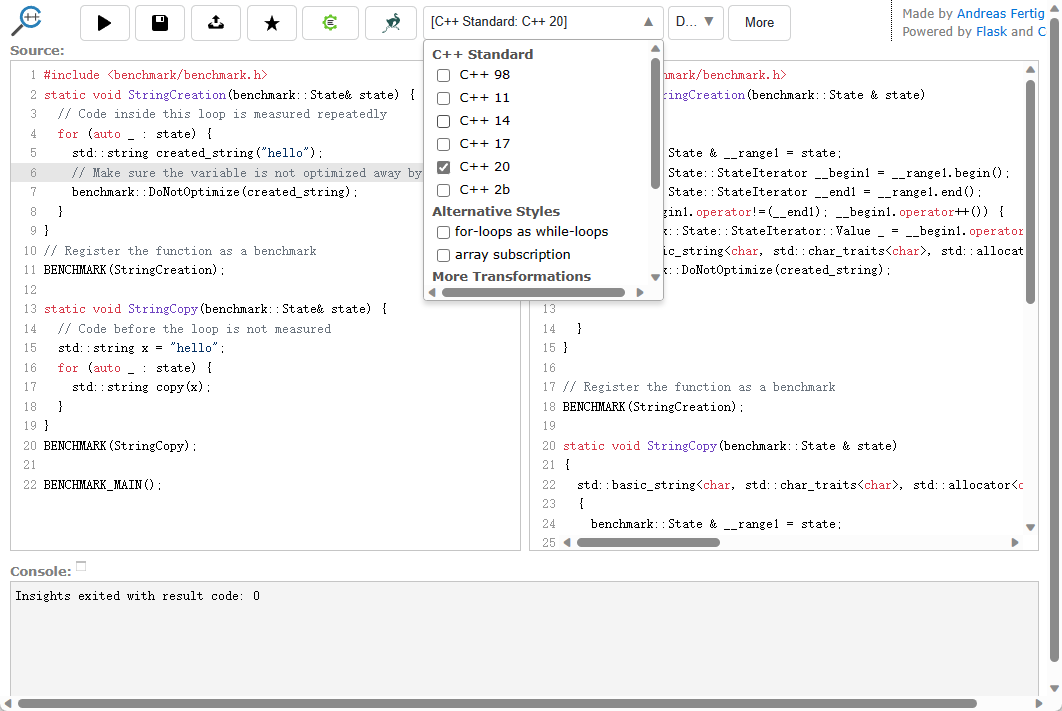Uncheck the C++ 20 standard option
The height and width of the screenshot is (711, 1062).
[443, 166]
